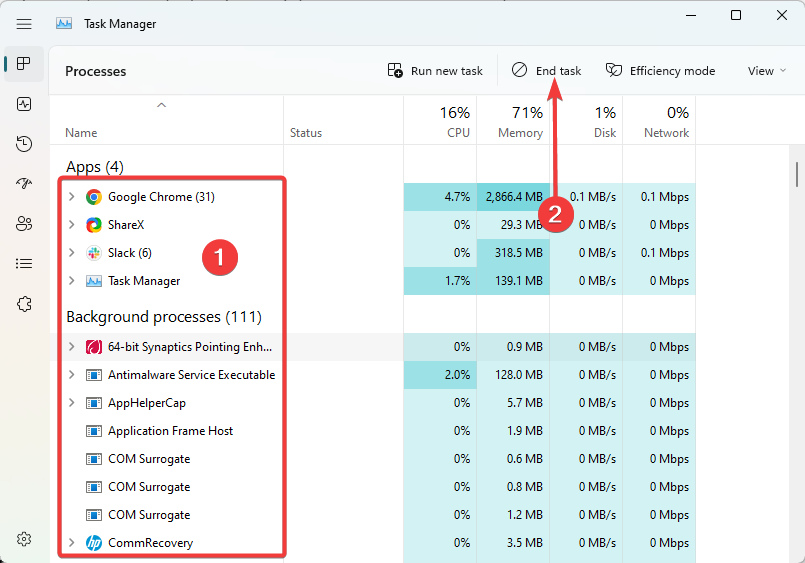Select the COM Surrogate row using 0.8 MB
The width and height of the screenshot is (805, 563).
pyautogui.click(x=149, y=487)
